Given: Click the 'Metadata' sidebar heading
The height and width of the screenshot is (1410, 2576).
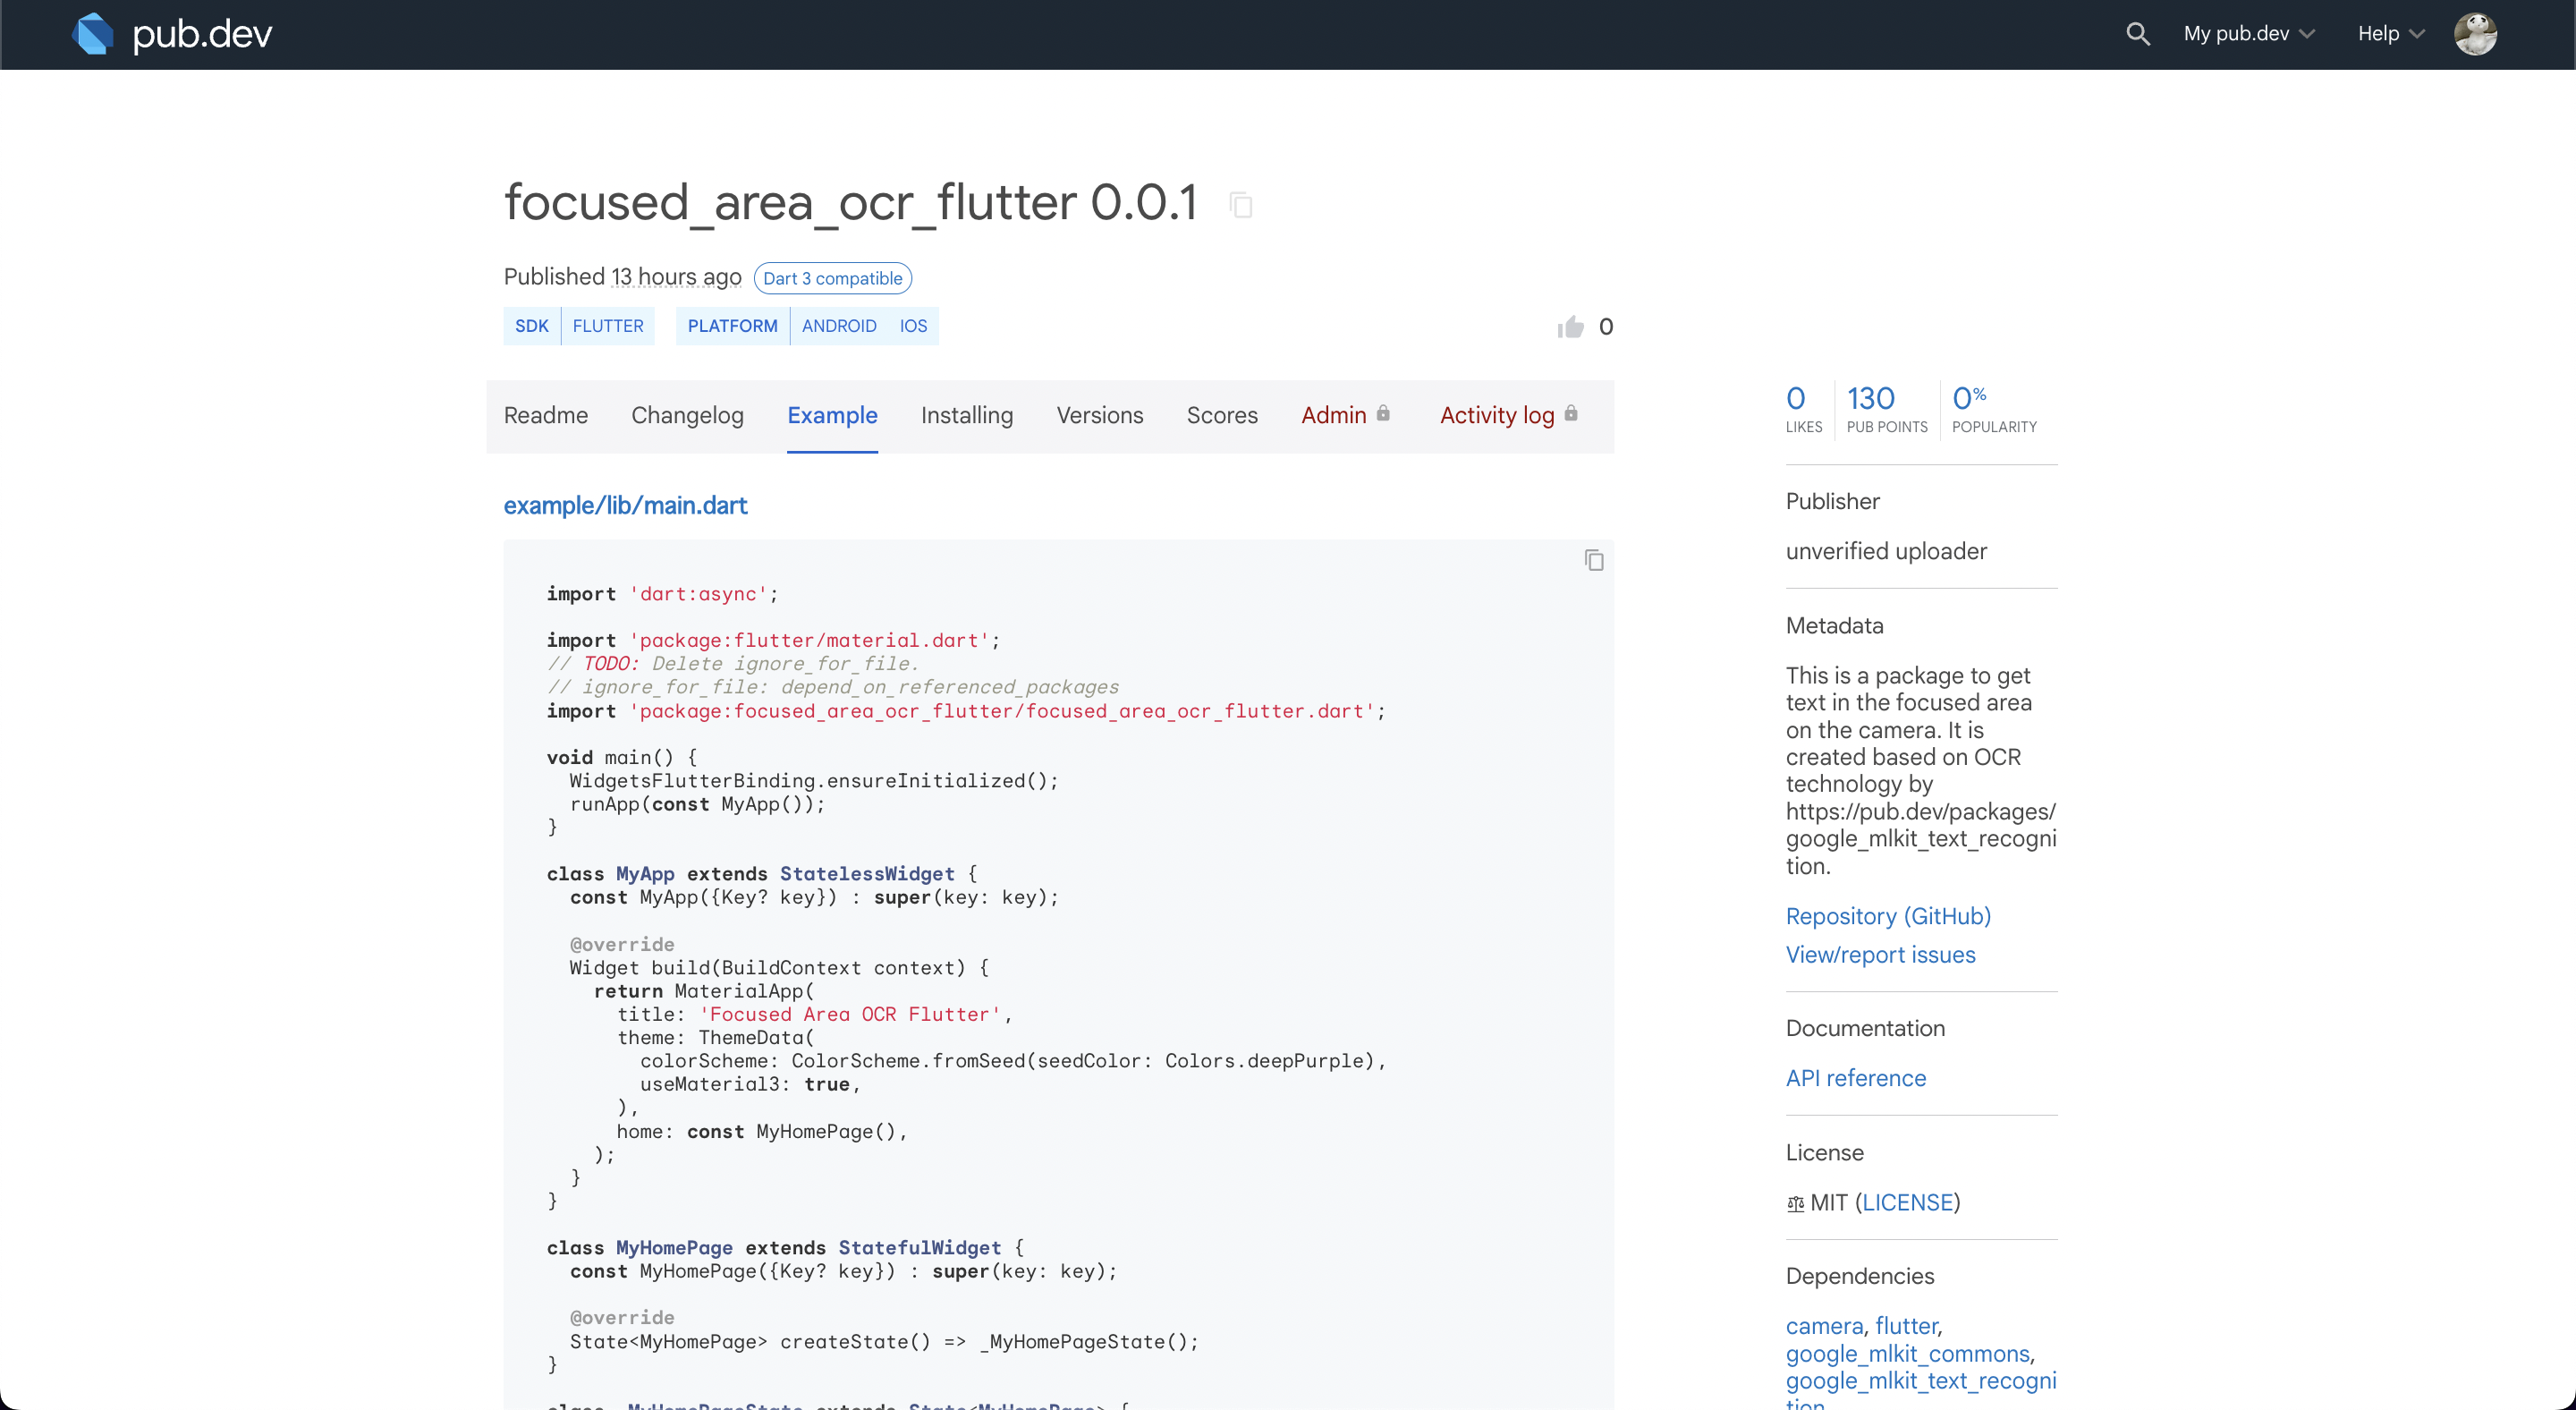Looking at the screenshot, I should tap(1834, 626).
